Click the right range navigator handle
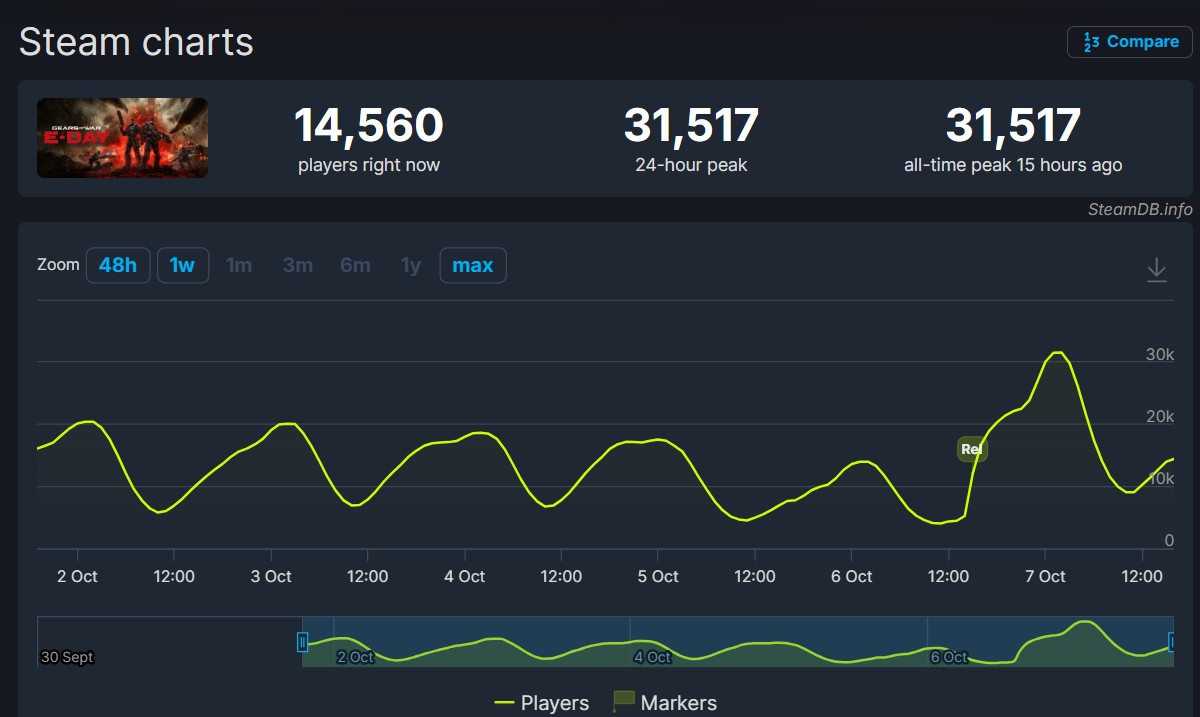Image resolution: width=1200 pixels, height=717 pixels. [1172, 642]
